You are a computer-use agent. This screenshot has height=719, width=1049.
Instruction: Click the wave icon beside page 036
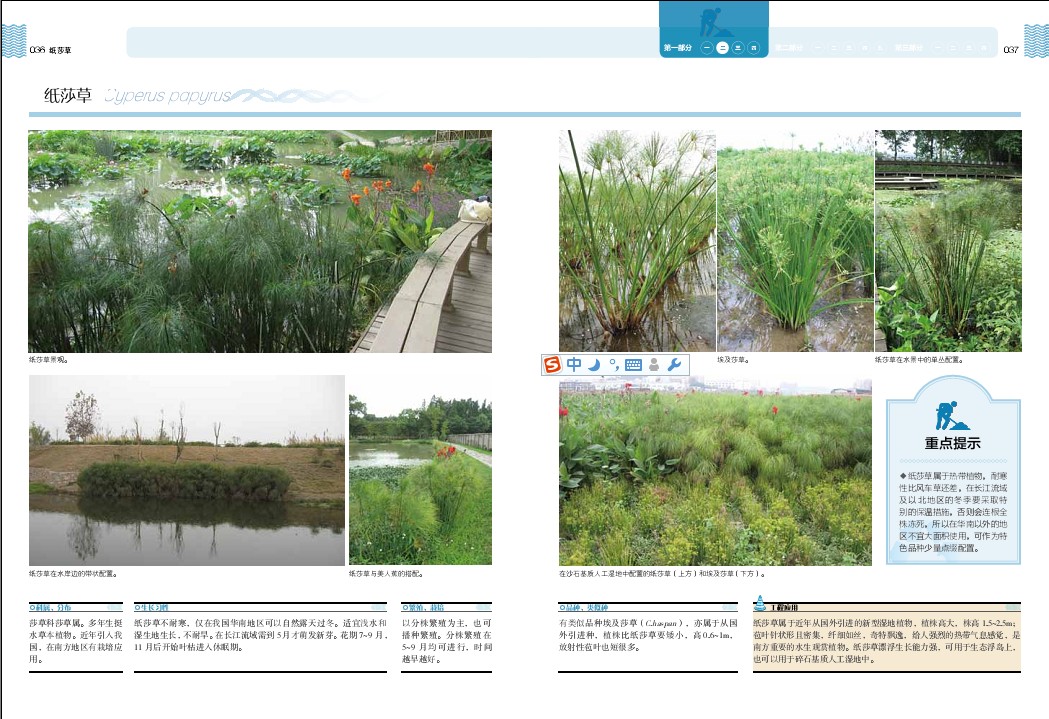tap(13, 41)
